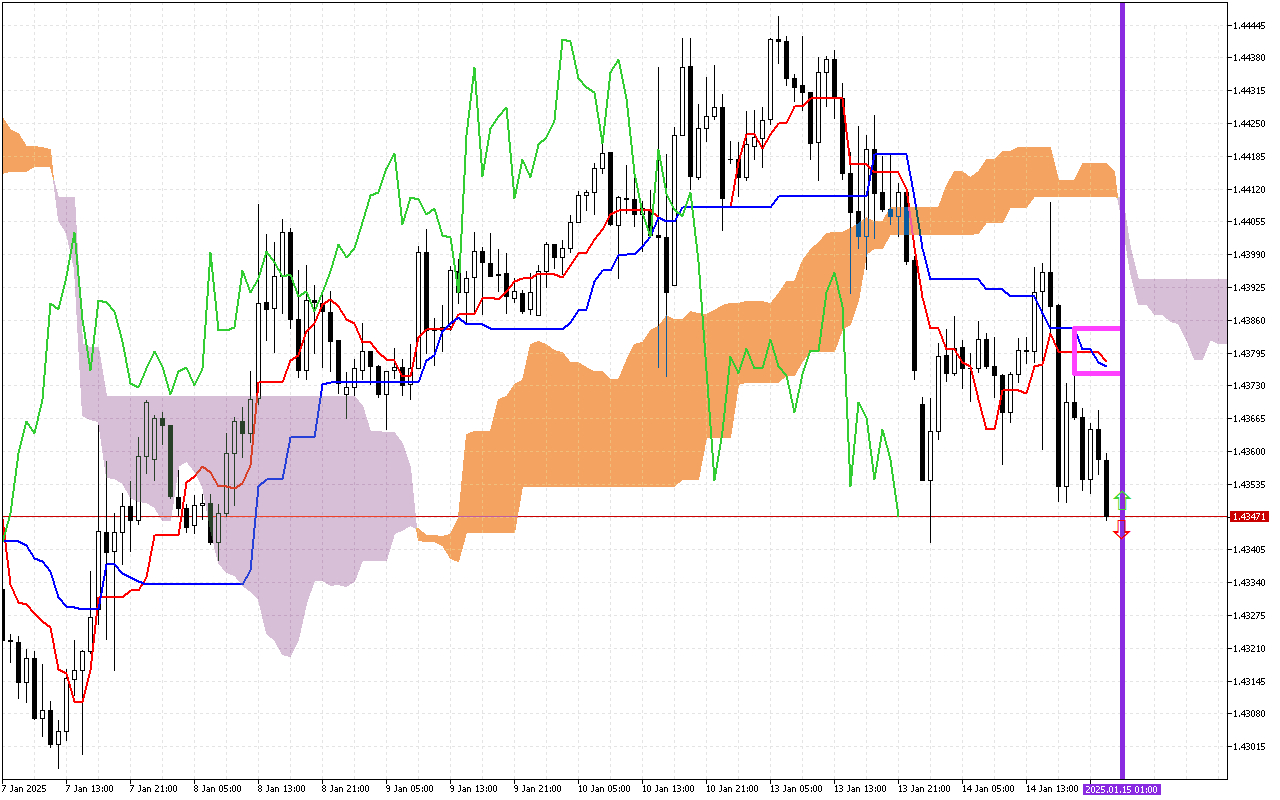Screen dimensions: 1280x800
Task: Click the 10 Jan 13:00 time label
Action: pos(666,789)
